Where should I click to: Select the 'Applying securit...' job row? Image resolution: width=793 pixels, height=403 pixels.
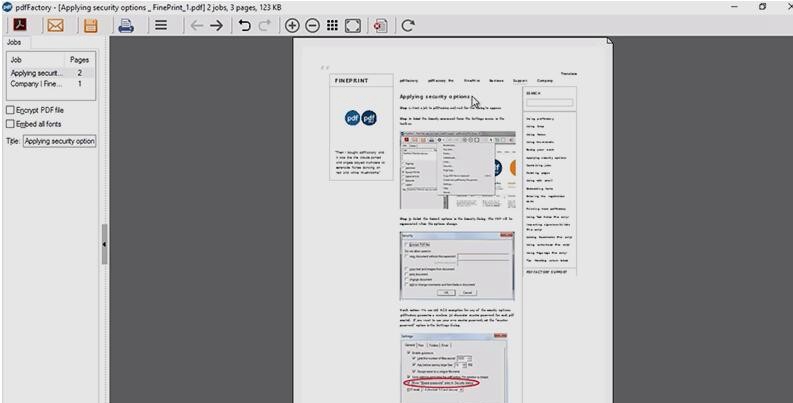point(51,73)
